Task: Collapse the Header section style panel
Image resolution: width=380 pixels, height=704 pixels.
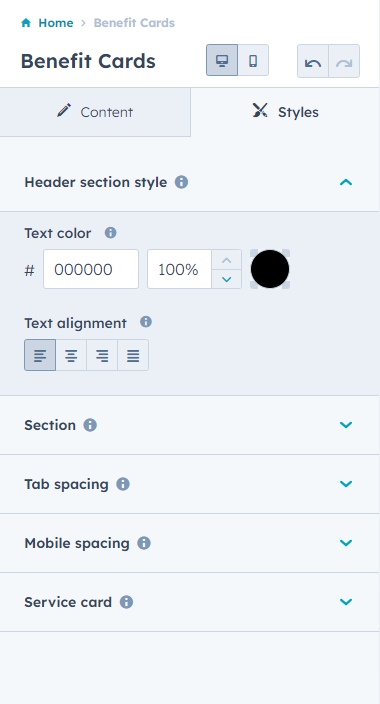Action: (346, 182)
